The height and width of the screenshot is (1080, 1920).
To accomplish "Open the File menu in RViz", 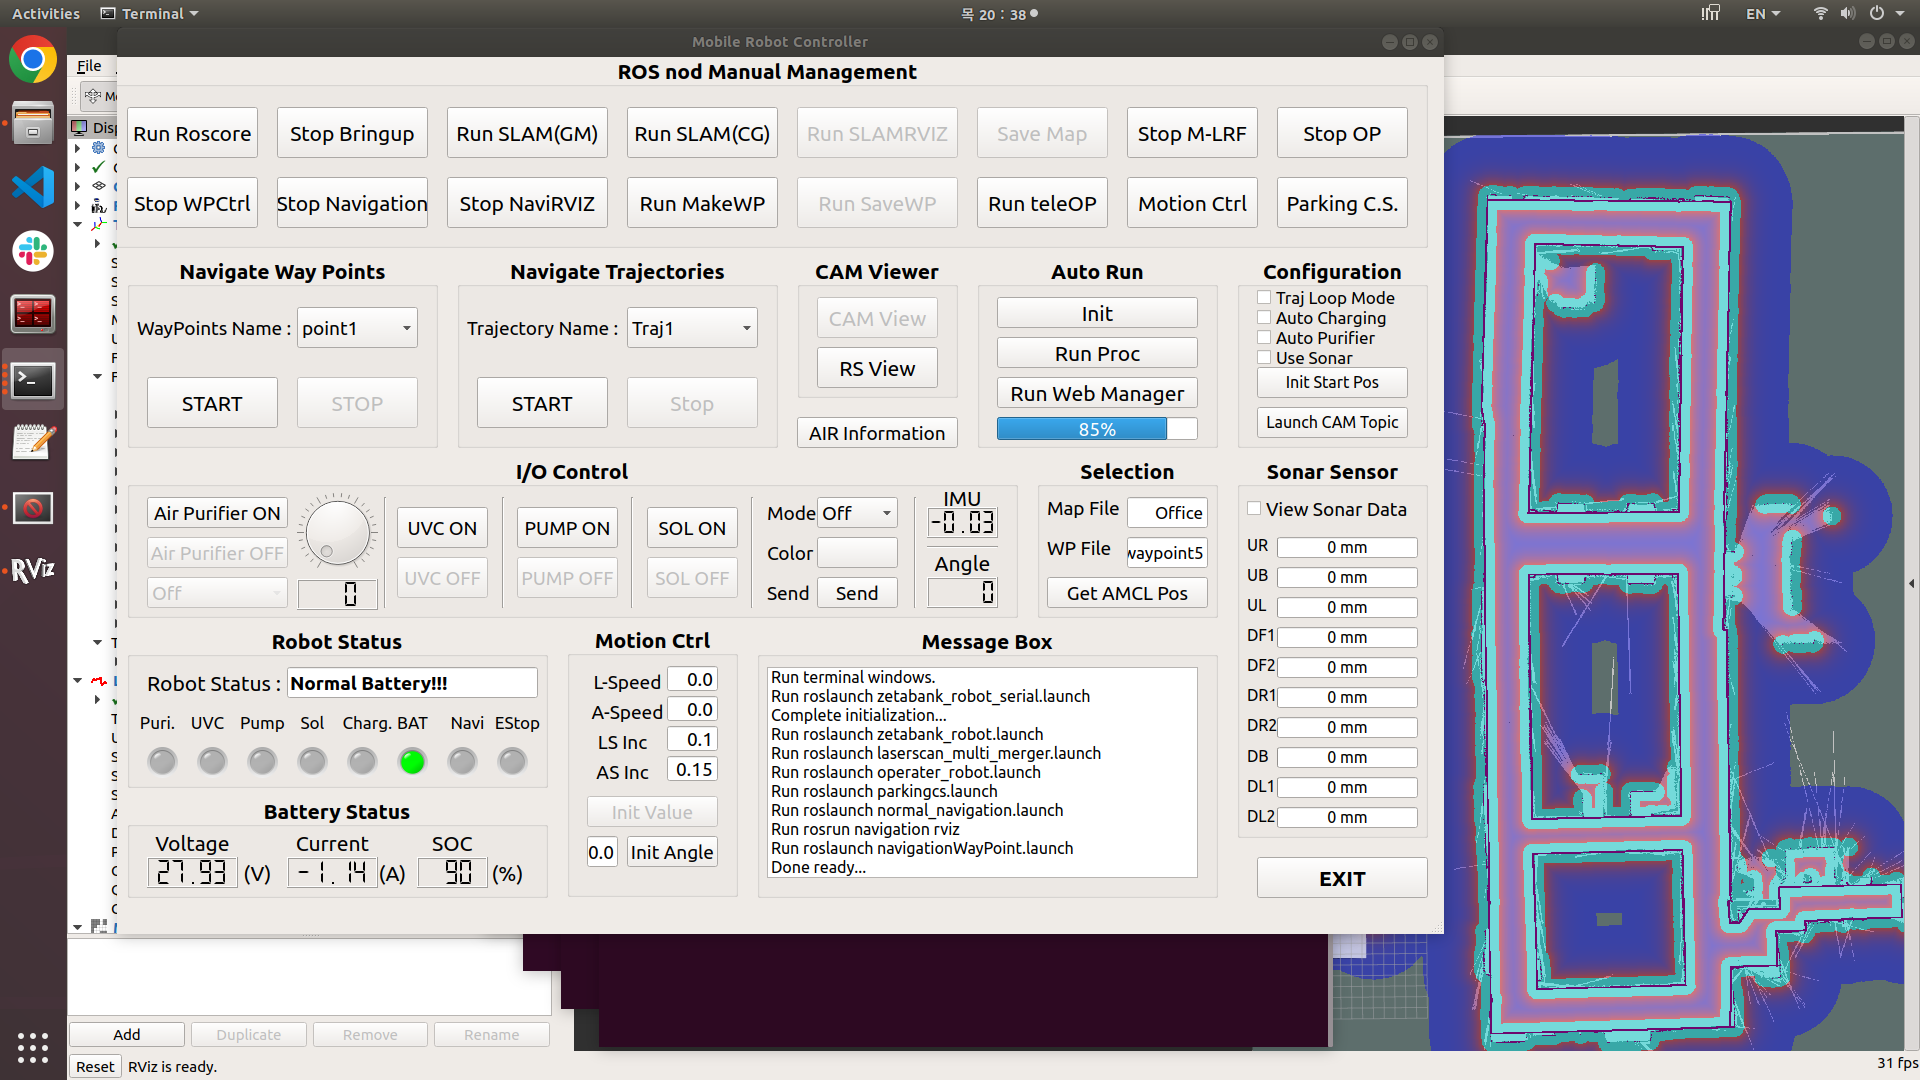I will [89, 66].
